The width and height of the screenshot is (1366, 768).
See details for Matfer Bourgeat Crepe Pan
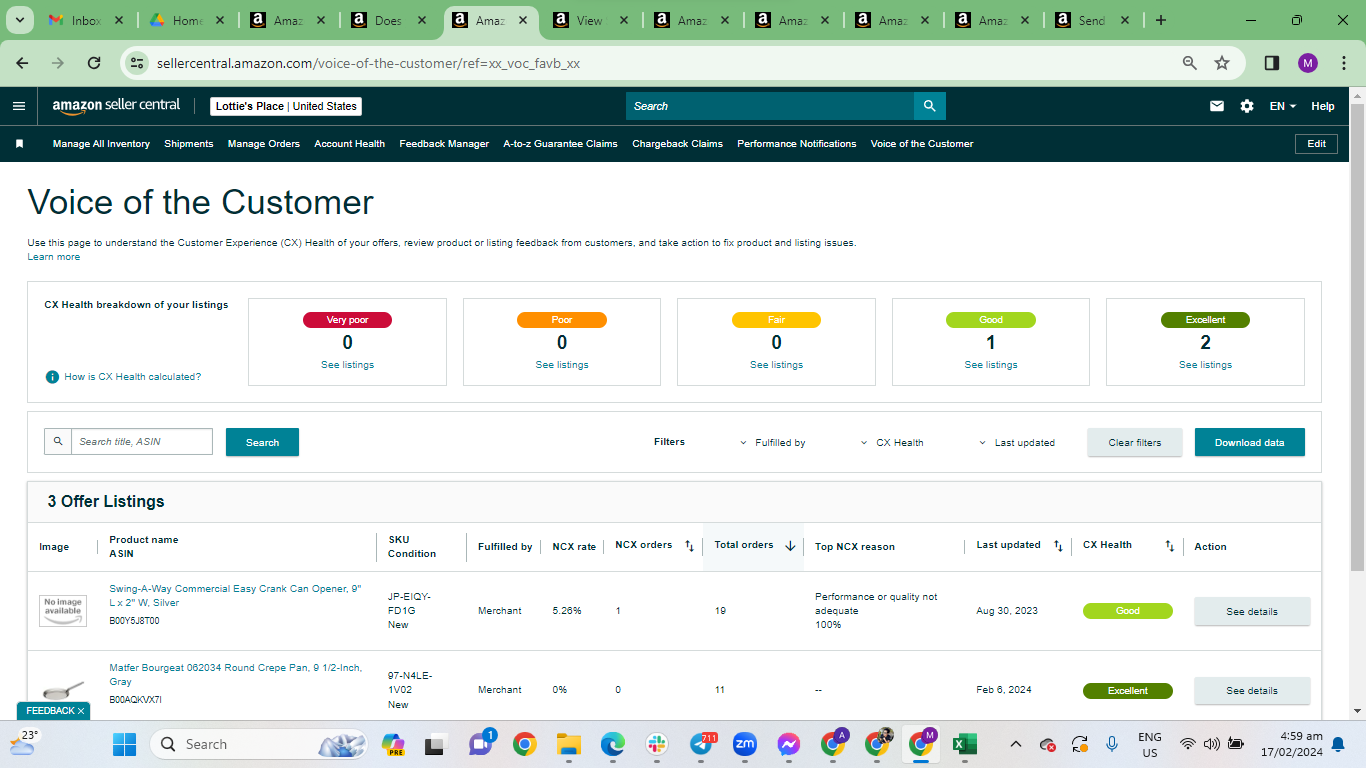point(1252,690)
